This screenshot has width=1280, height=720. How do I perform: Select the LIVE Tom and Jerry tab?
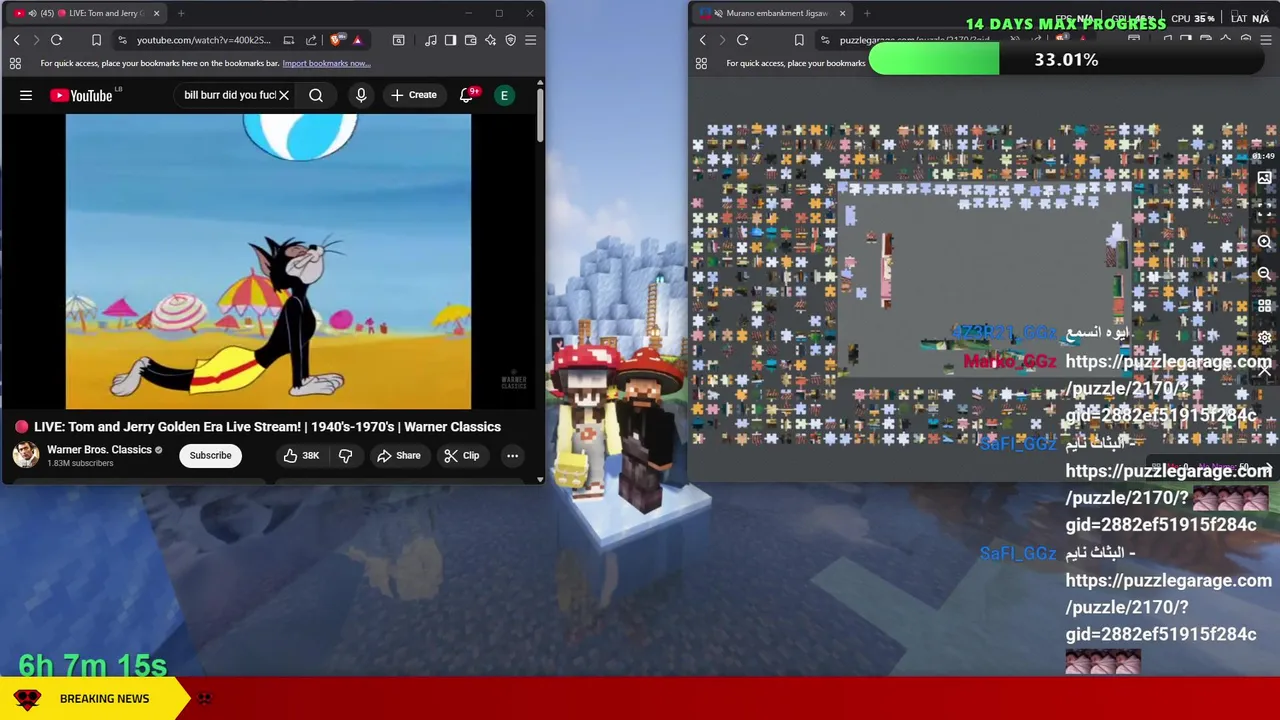88,13
